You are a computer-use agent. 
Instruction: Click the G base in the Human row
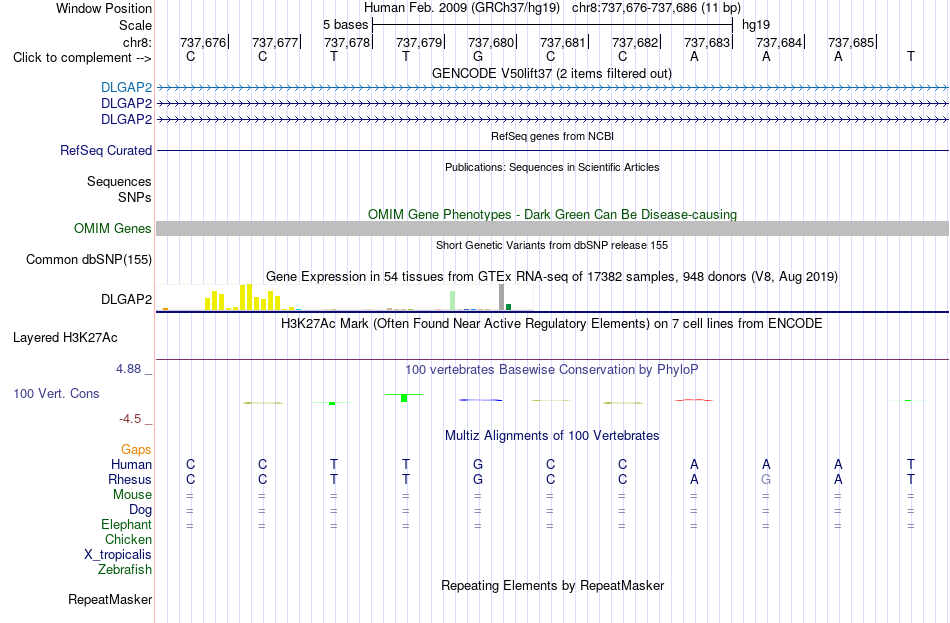coord(478,465)
